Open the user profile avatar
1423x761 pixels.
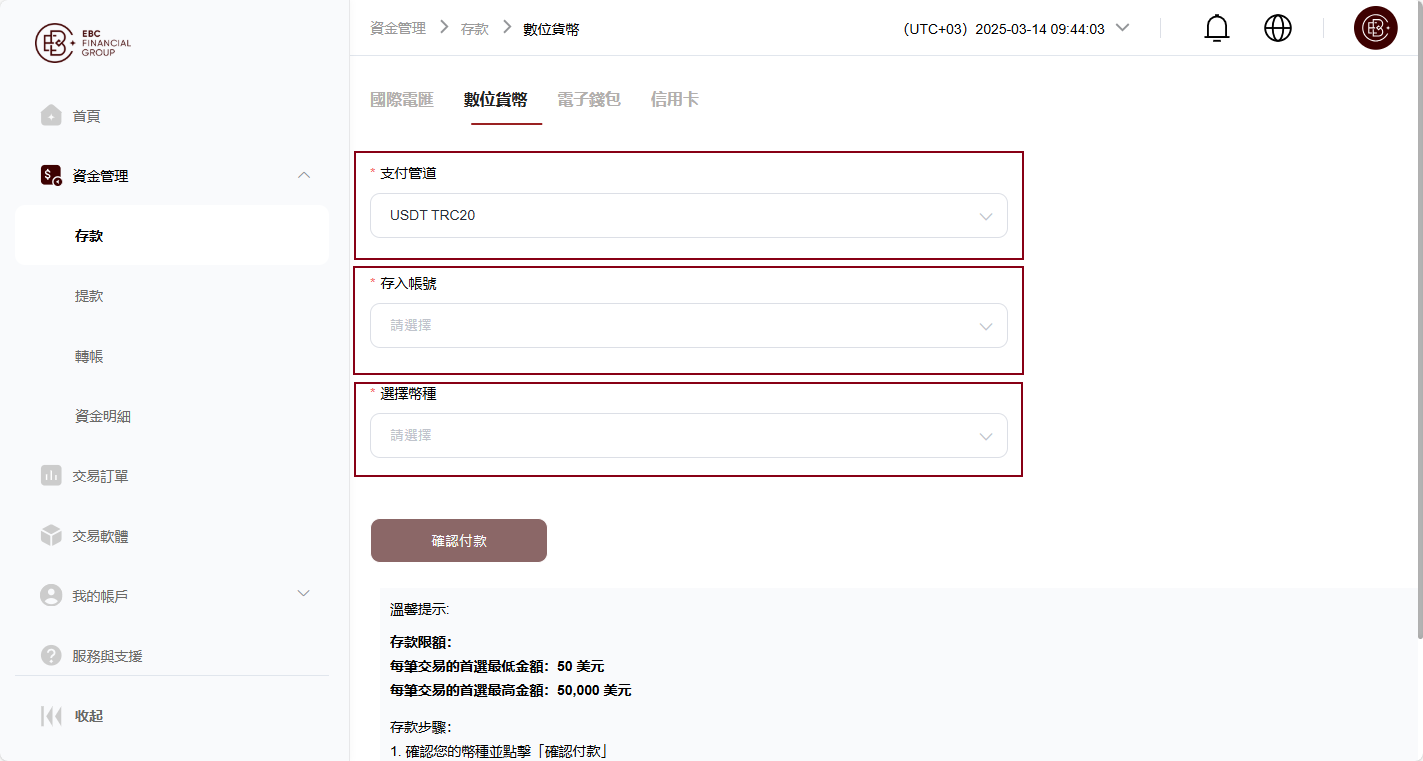[x=1375, y=28]
